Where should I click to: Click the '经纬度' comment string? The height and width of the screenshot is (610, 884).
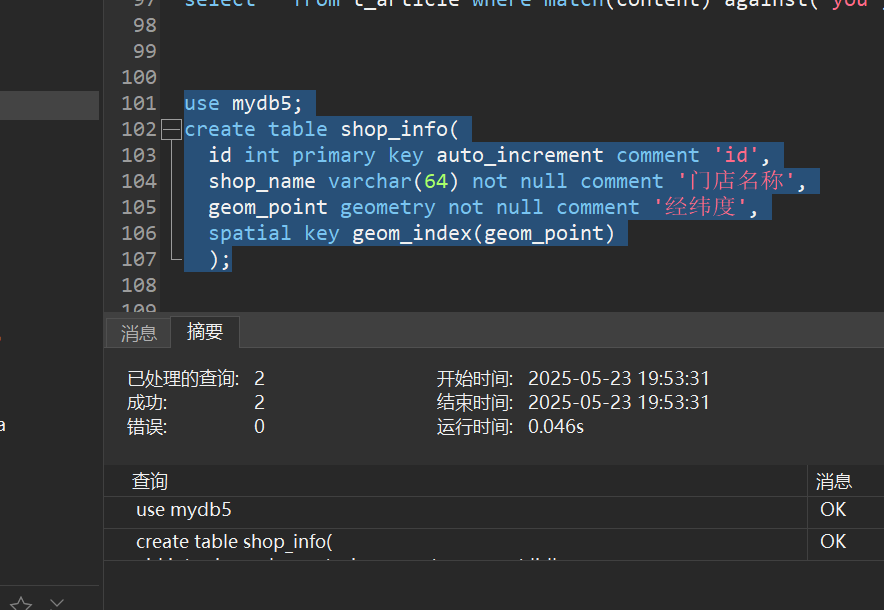(700, 207)
